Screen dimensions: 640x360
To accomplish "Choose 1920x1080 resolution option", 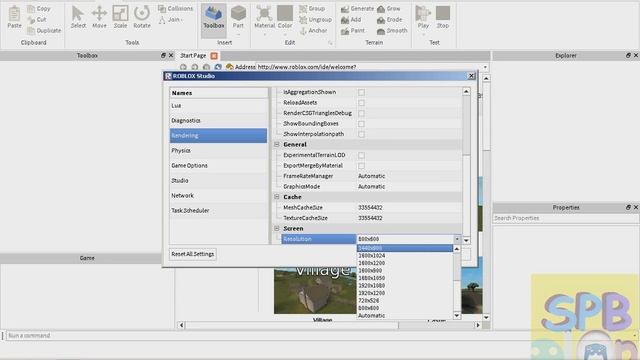I will (x=405, y=286).
